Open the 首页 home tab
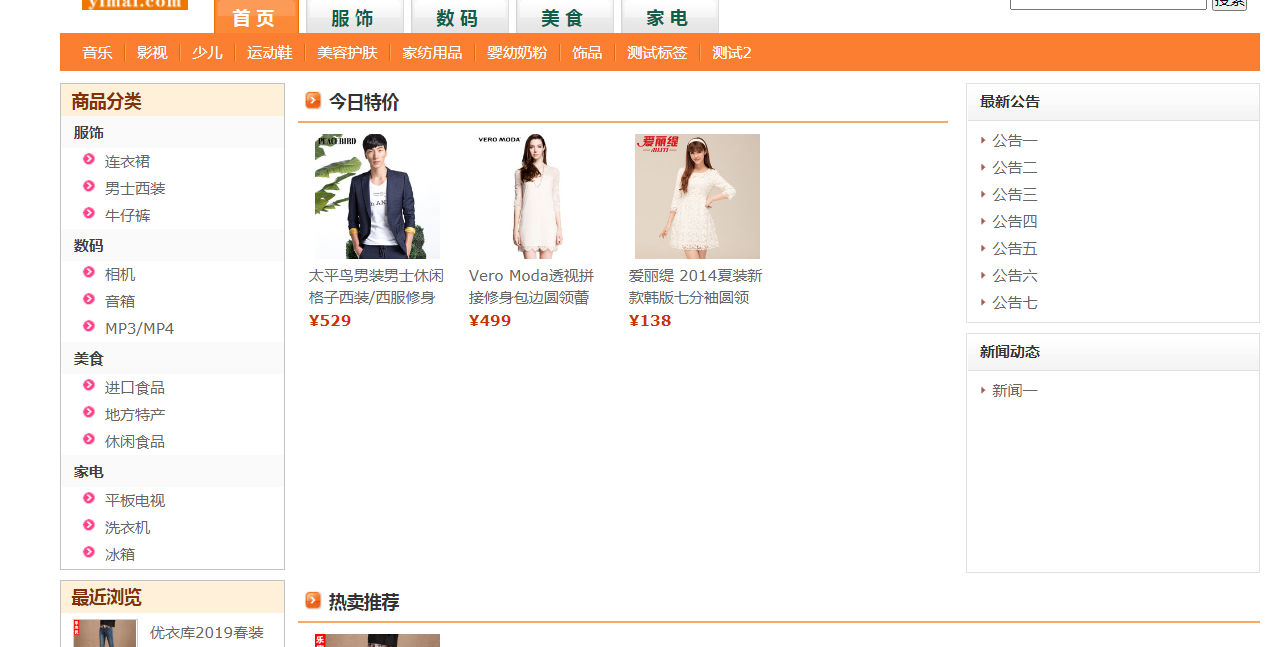 click(256, 17)
